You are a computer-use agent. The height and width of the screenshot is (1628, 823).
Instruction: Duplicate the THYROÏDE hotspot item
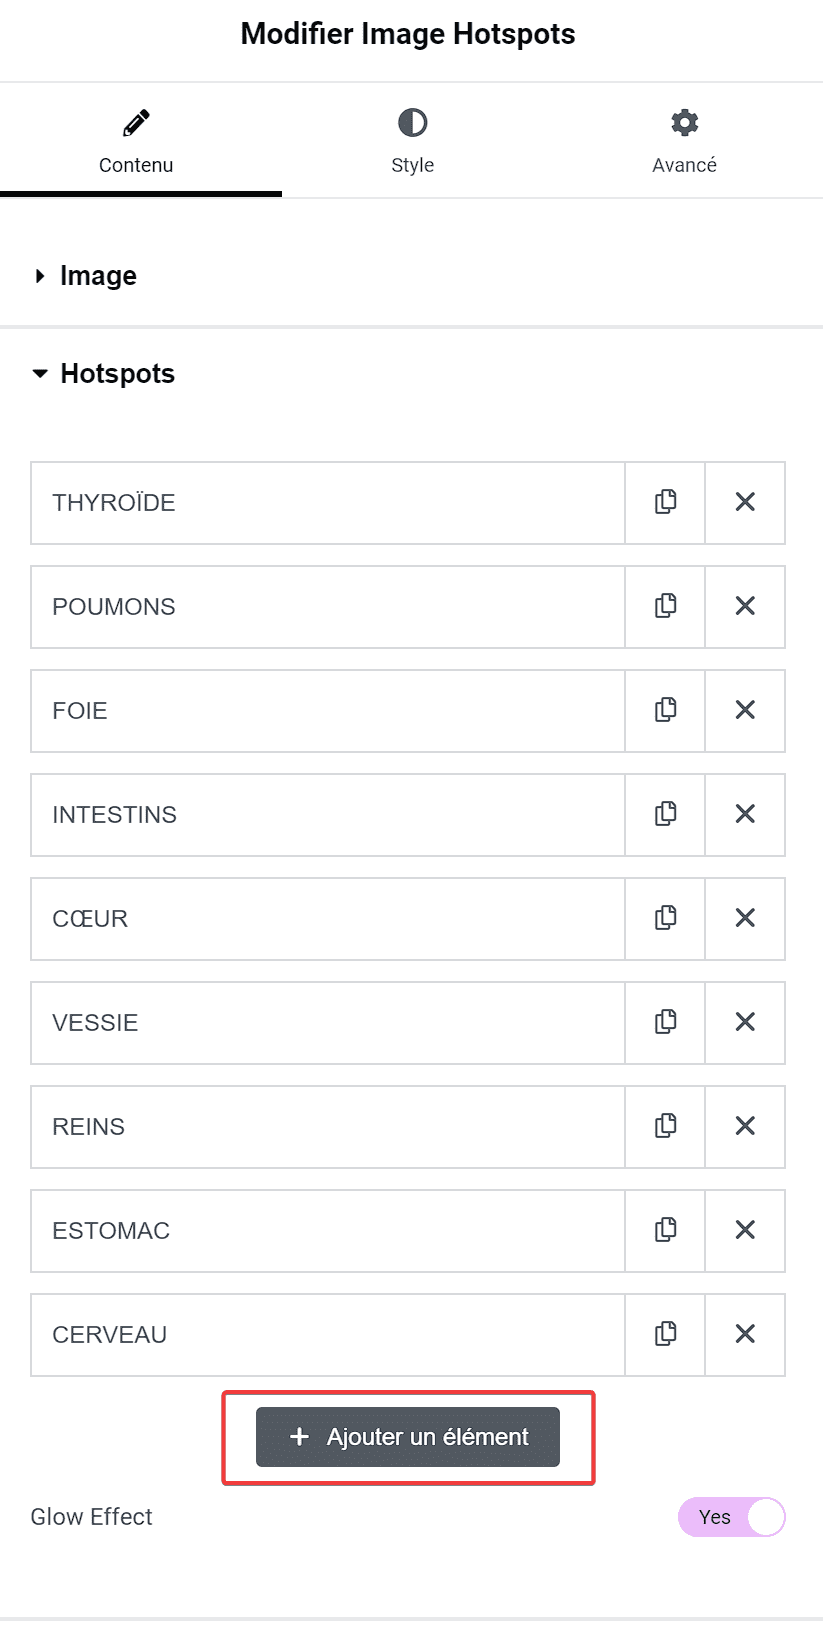coord(665,502)
